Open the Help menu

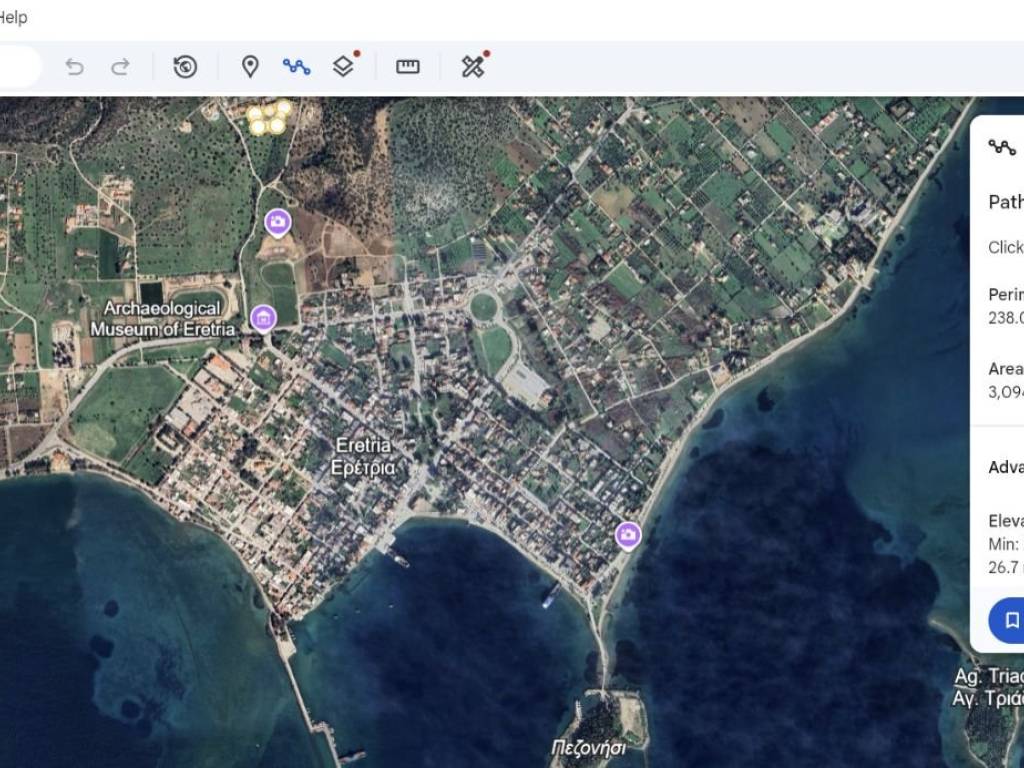pyautogui.click(x=13, y=18)
